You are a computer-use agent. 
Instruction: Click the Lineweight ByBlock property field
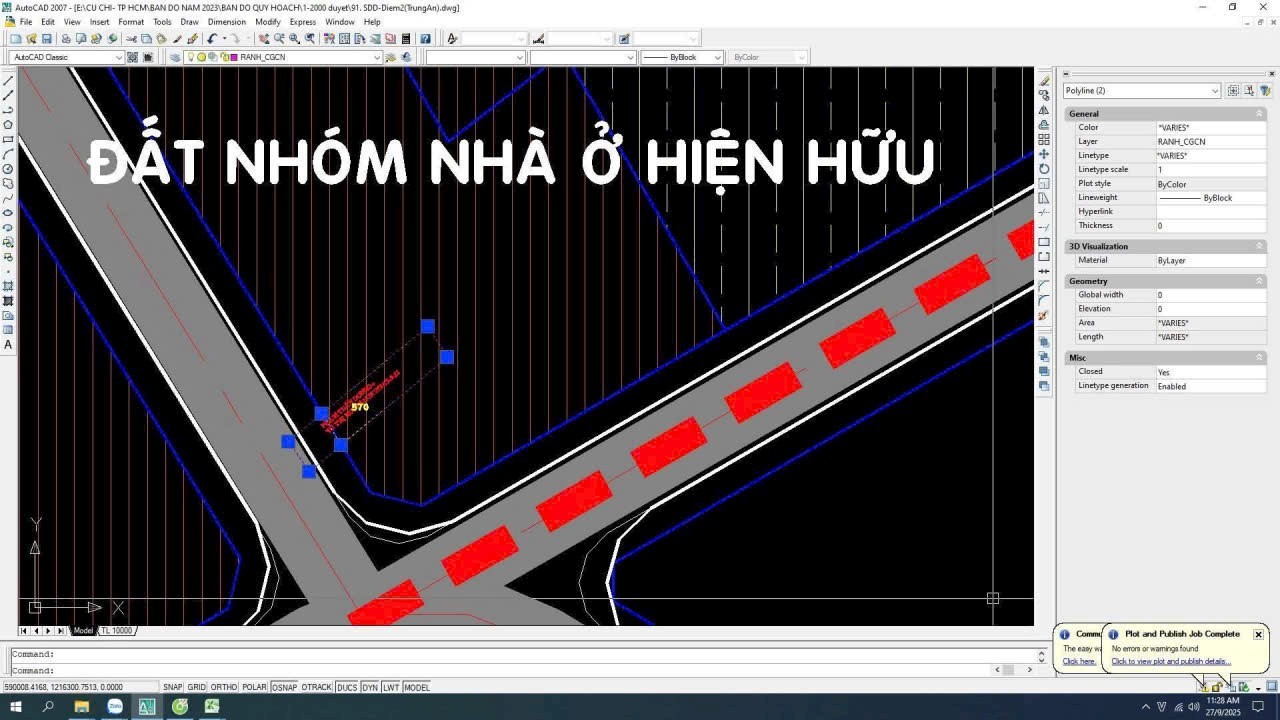pyautogui.click(x=1210, y=198)
